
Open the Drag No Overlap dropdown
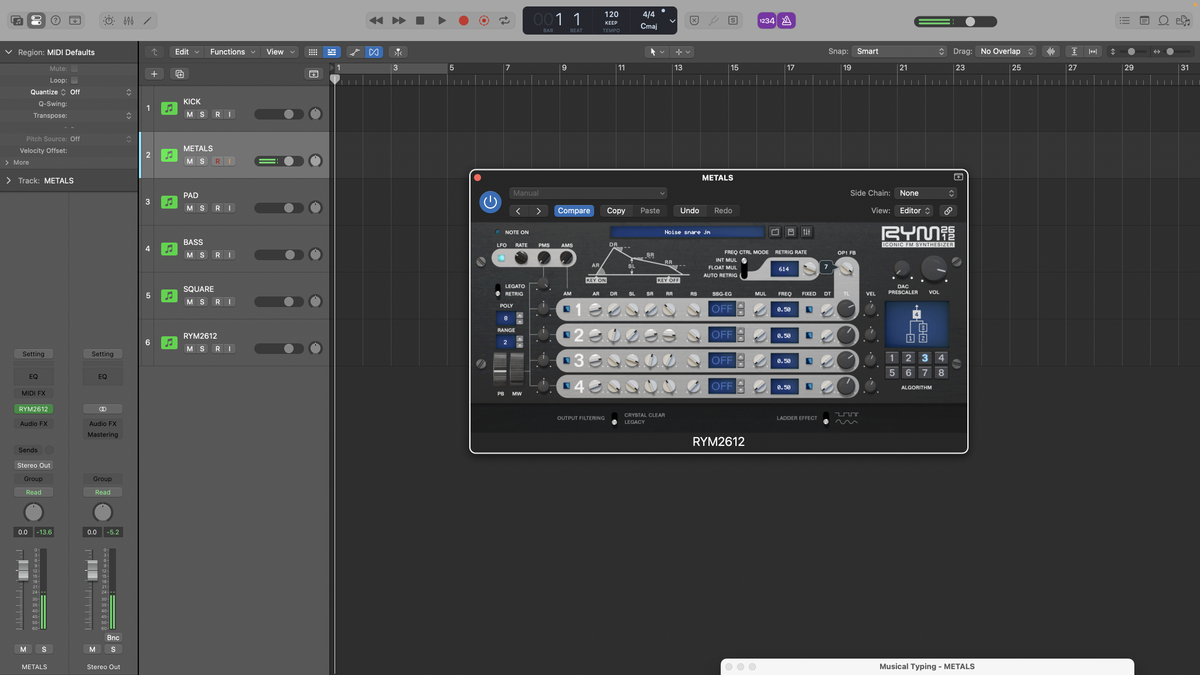(x=1007, y=52)
